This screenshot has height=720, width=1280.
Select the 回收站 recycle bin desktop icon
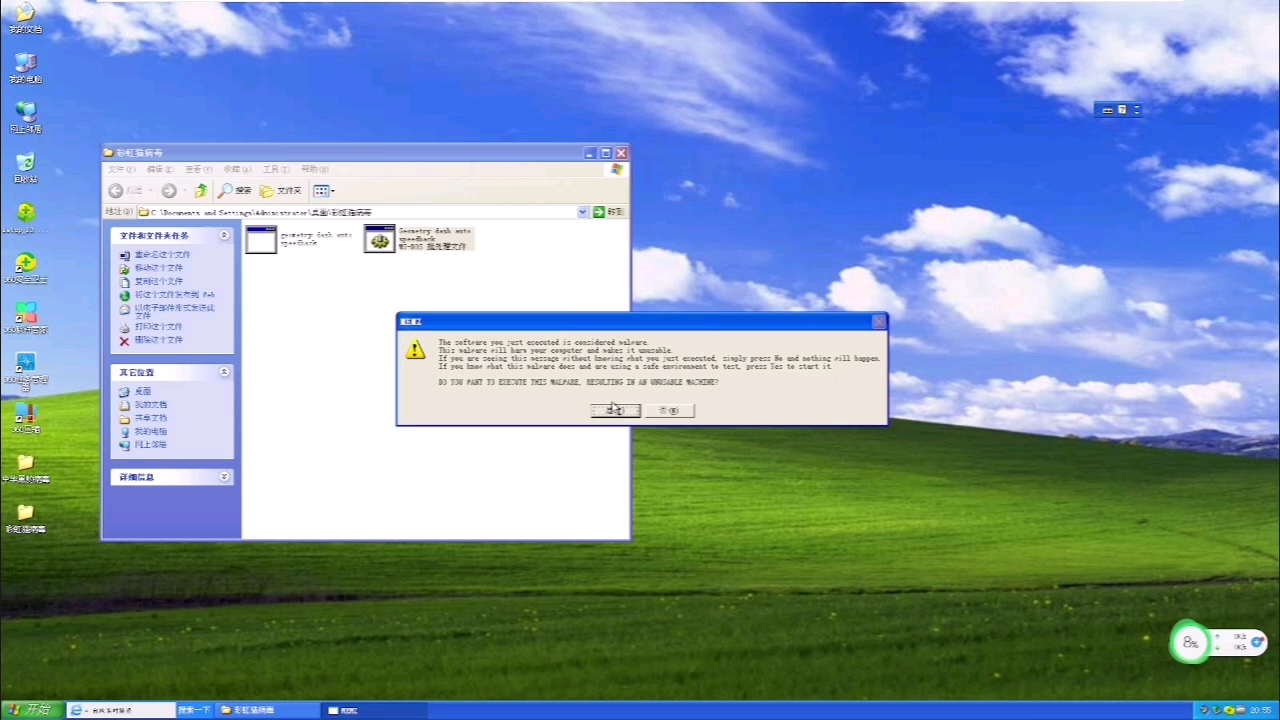[25, 167]
